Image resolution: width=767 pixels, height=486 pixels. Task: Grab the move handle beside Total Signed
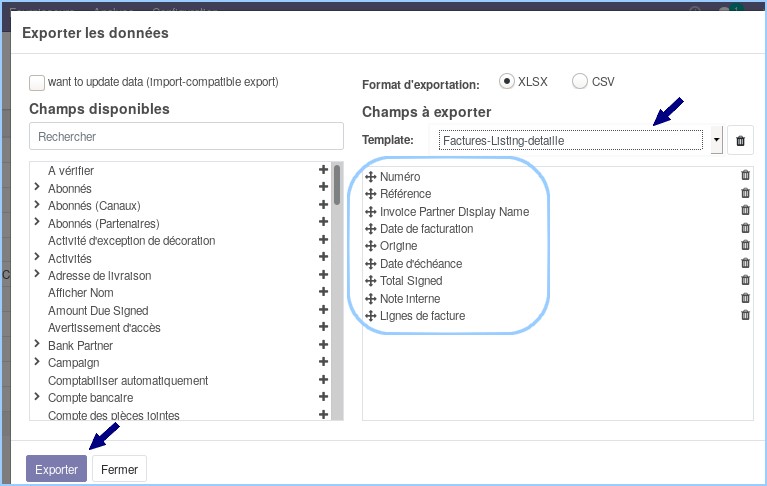pyautogui.click(x=371, y=281)
